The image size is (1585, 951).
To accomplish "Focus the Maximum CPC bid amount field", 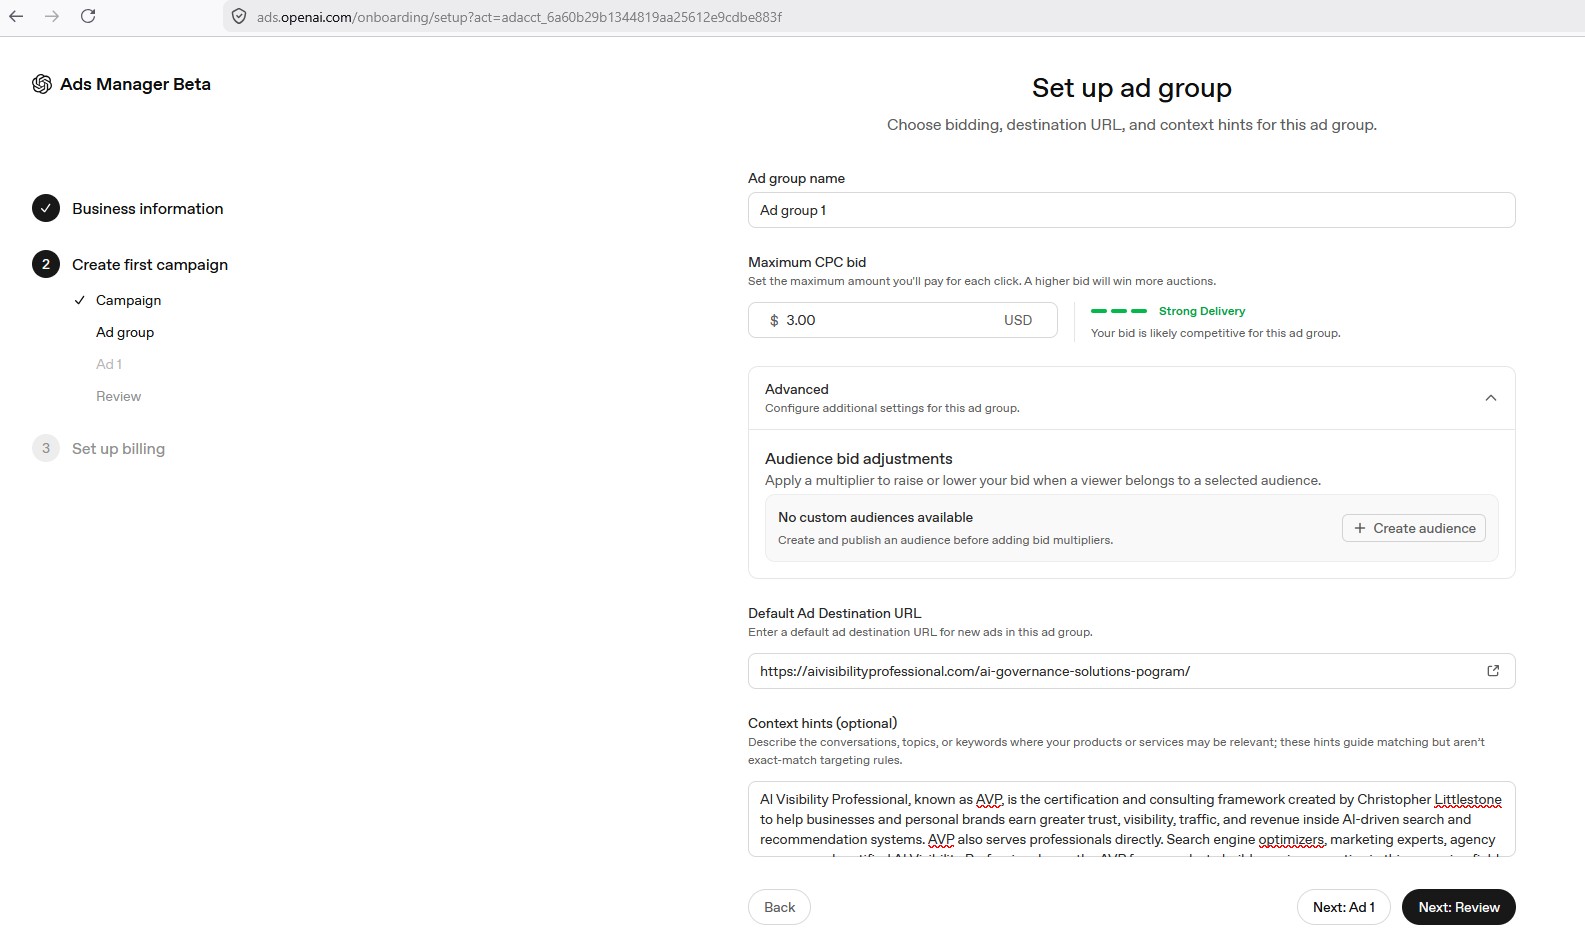I will point(903,320).
